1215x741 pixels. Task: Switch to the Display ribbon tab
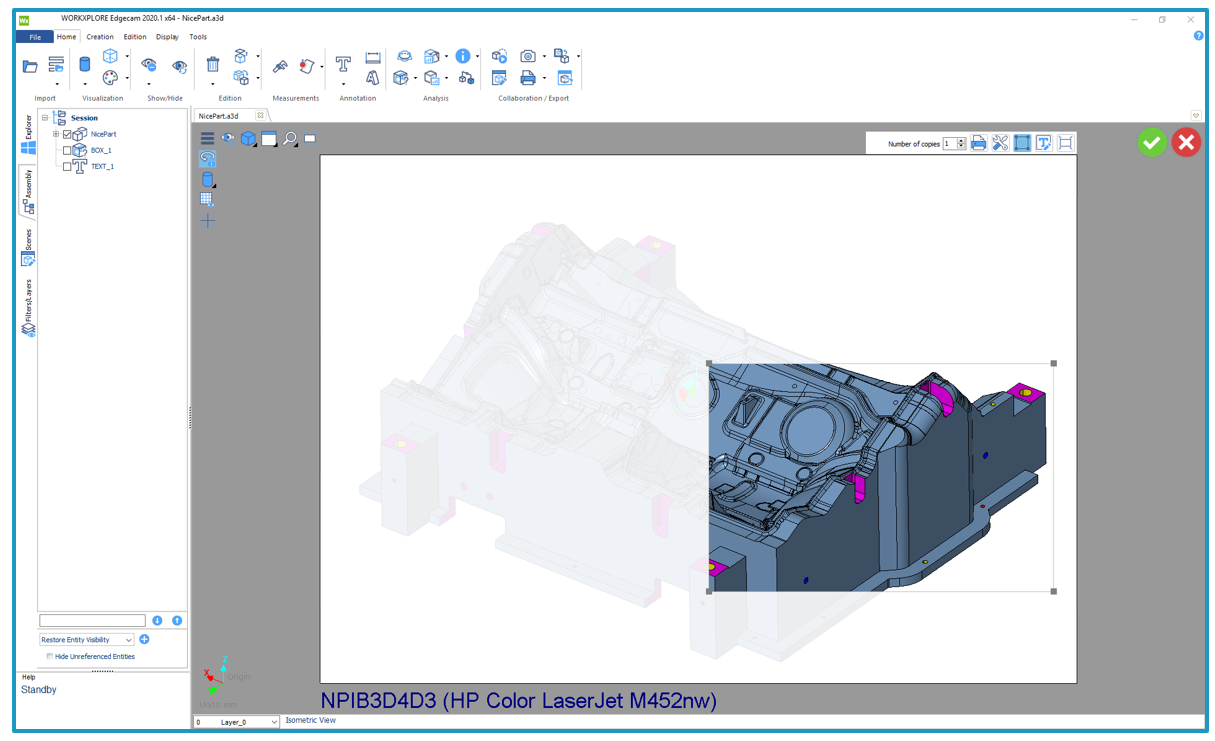coord(167,37)
